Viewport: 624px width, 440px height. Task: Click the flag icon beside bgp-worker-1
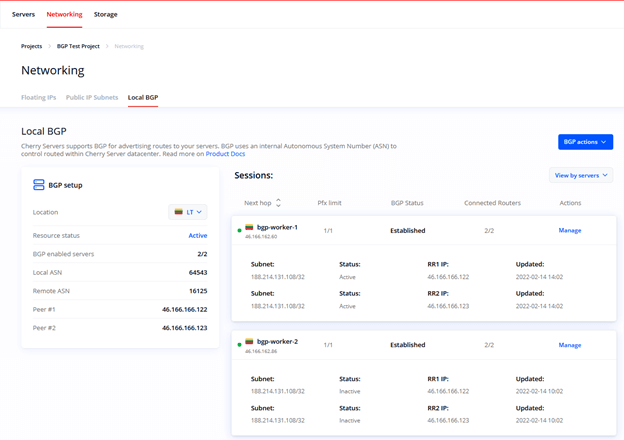(250, 228)
